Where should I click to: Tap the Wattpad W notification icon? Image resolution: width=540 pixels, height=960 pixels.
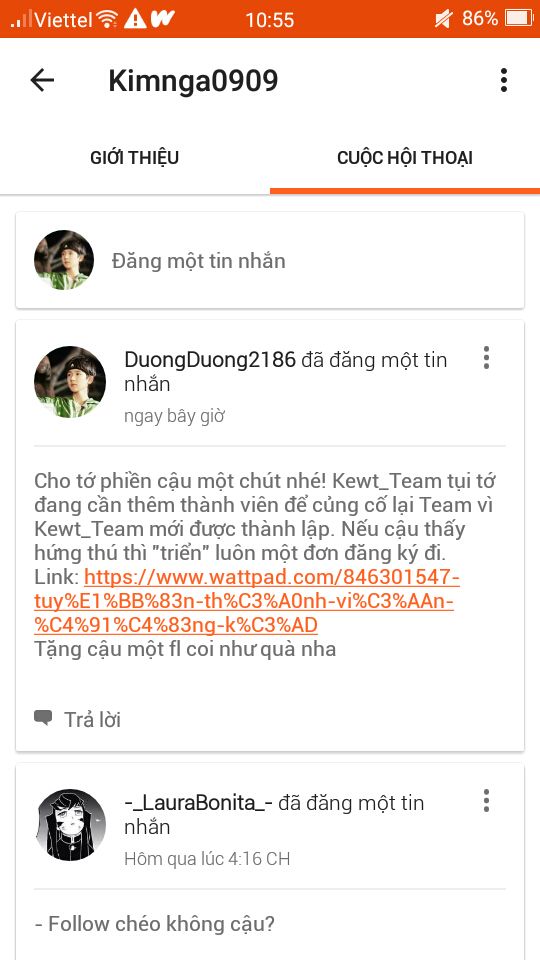coord(162,18)
